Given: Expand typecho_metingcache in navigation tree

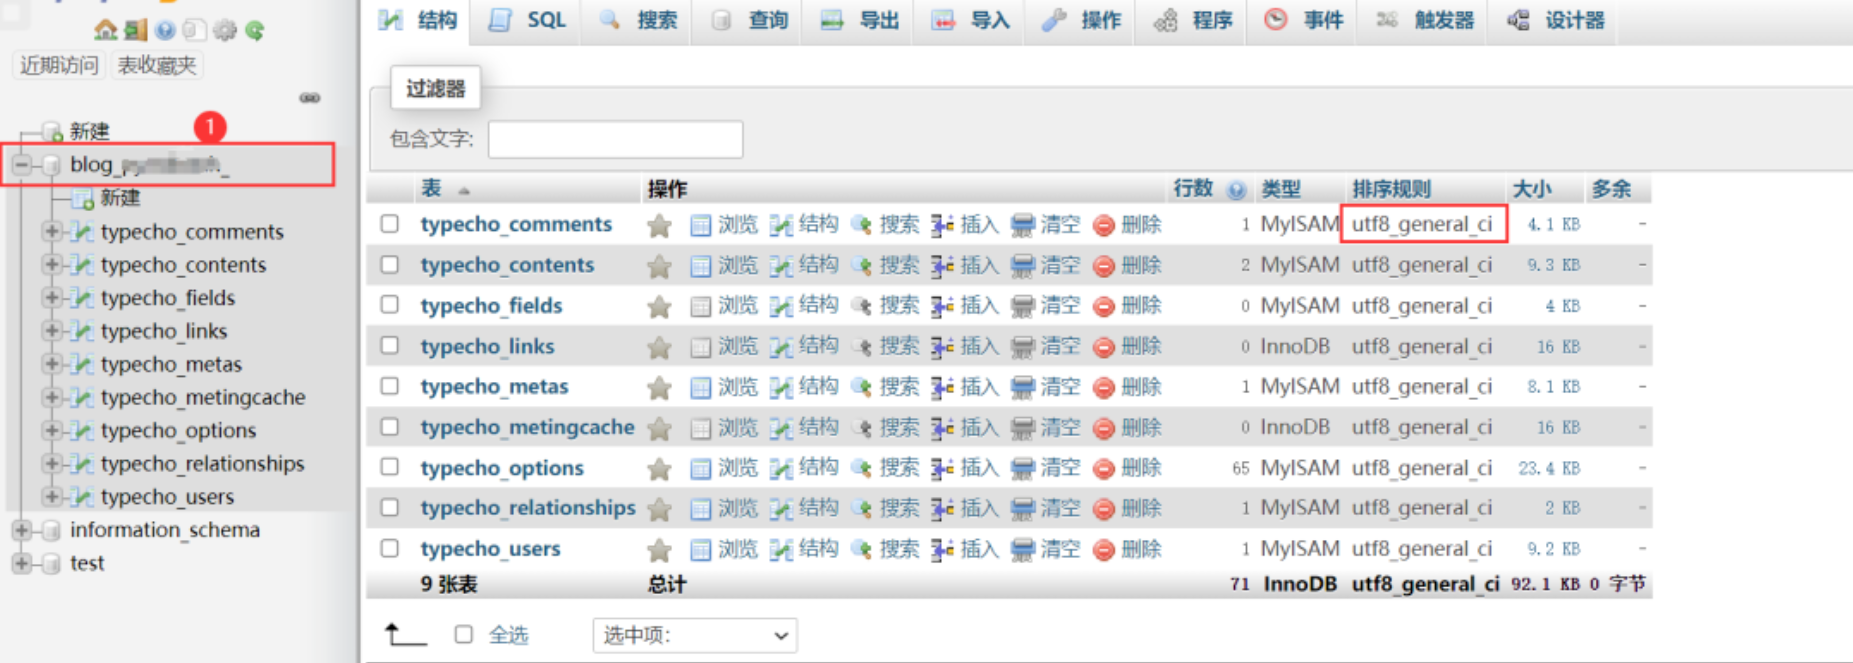Looking at the screenshot, I should coord(52,397).
